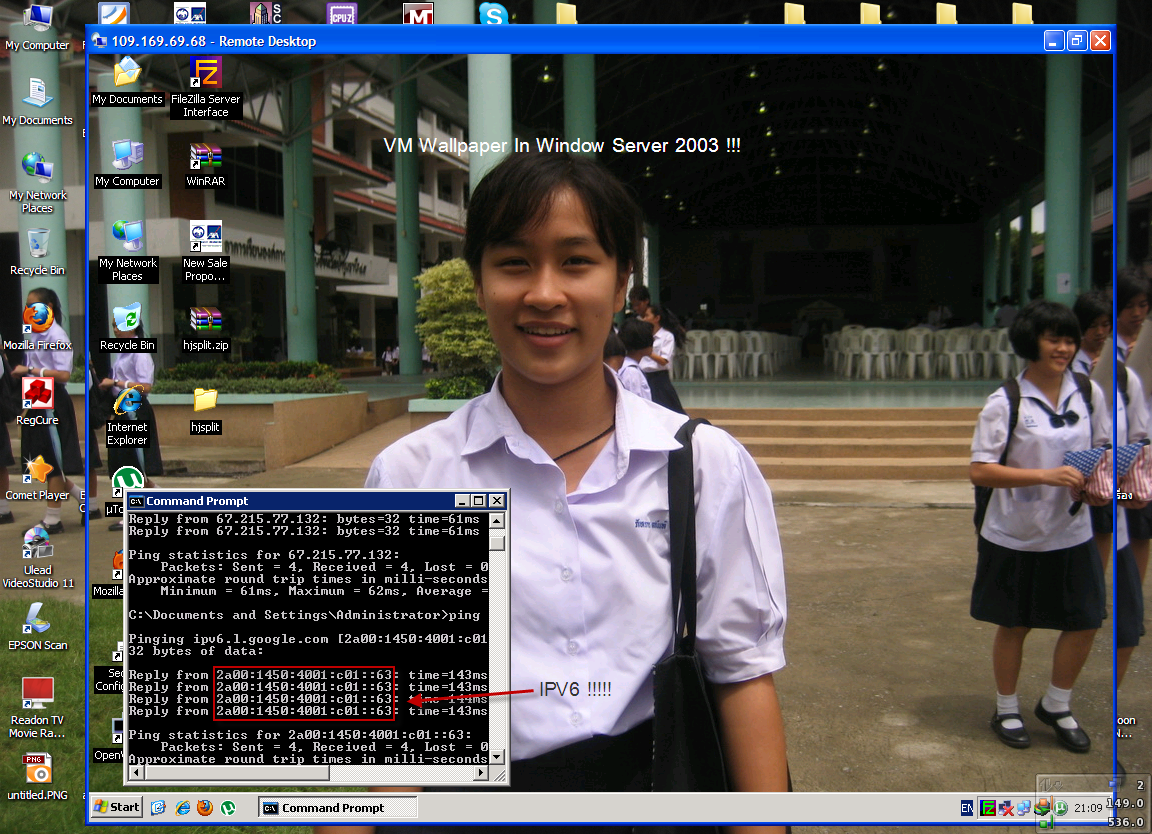Viewport: 1152px width, 834px height.
Task: Open the remote Start menu
Action: pos(116,807)
